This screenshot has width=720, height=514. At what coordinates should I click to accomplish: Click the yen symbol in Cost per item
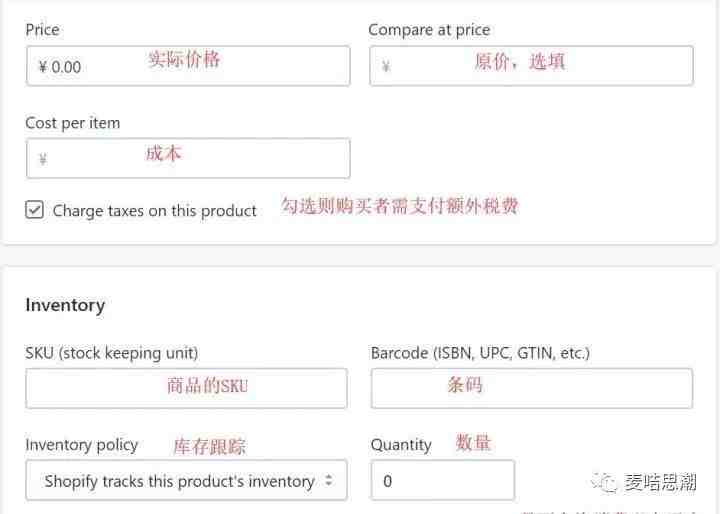[43, 159]
